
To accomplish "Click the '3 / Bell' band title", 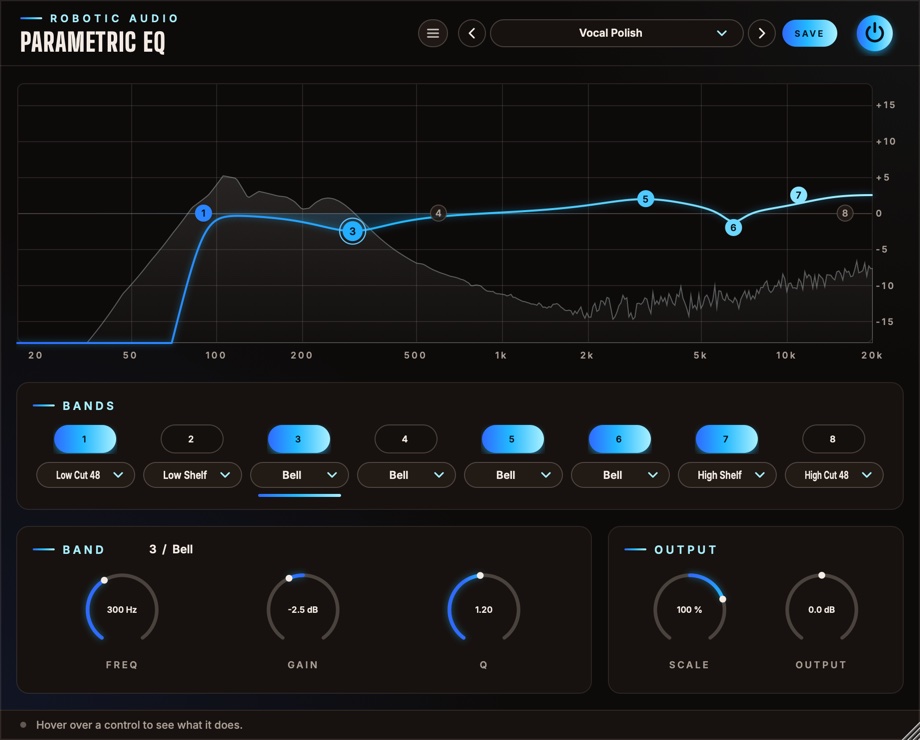I will click(x=171, y=549).
